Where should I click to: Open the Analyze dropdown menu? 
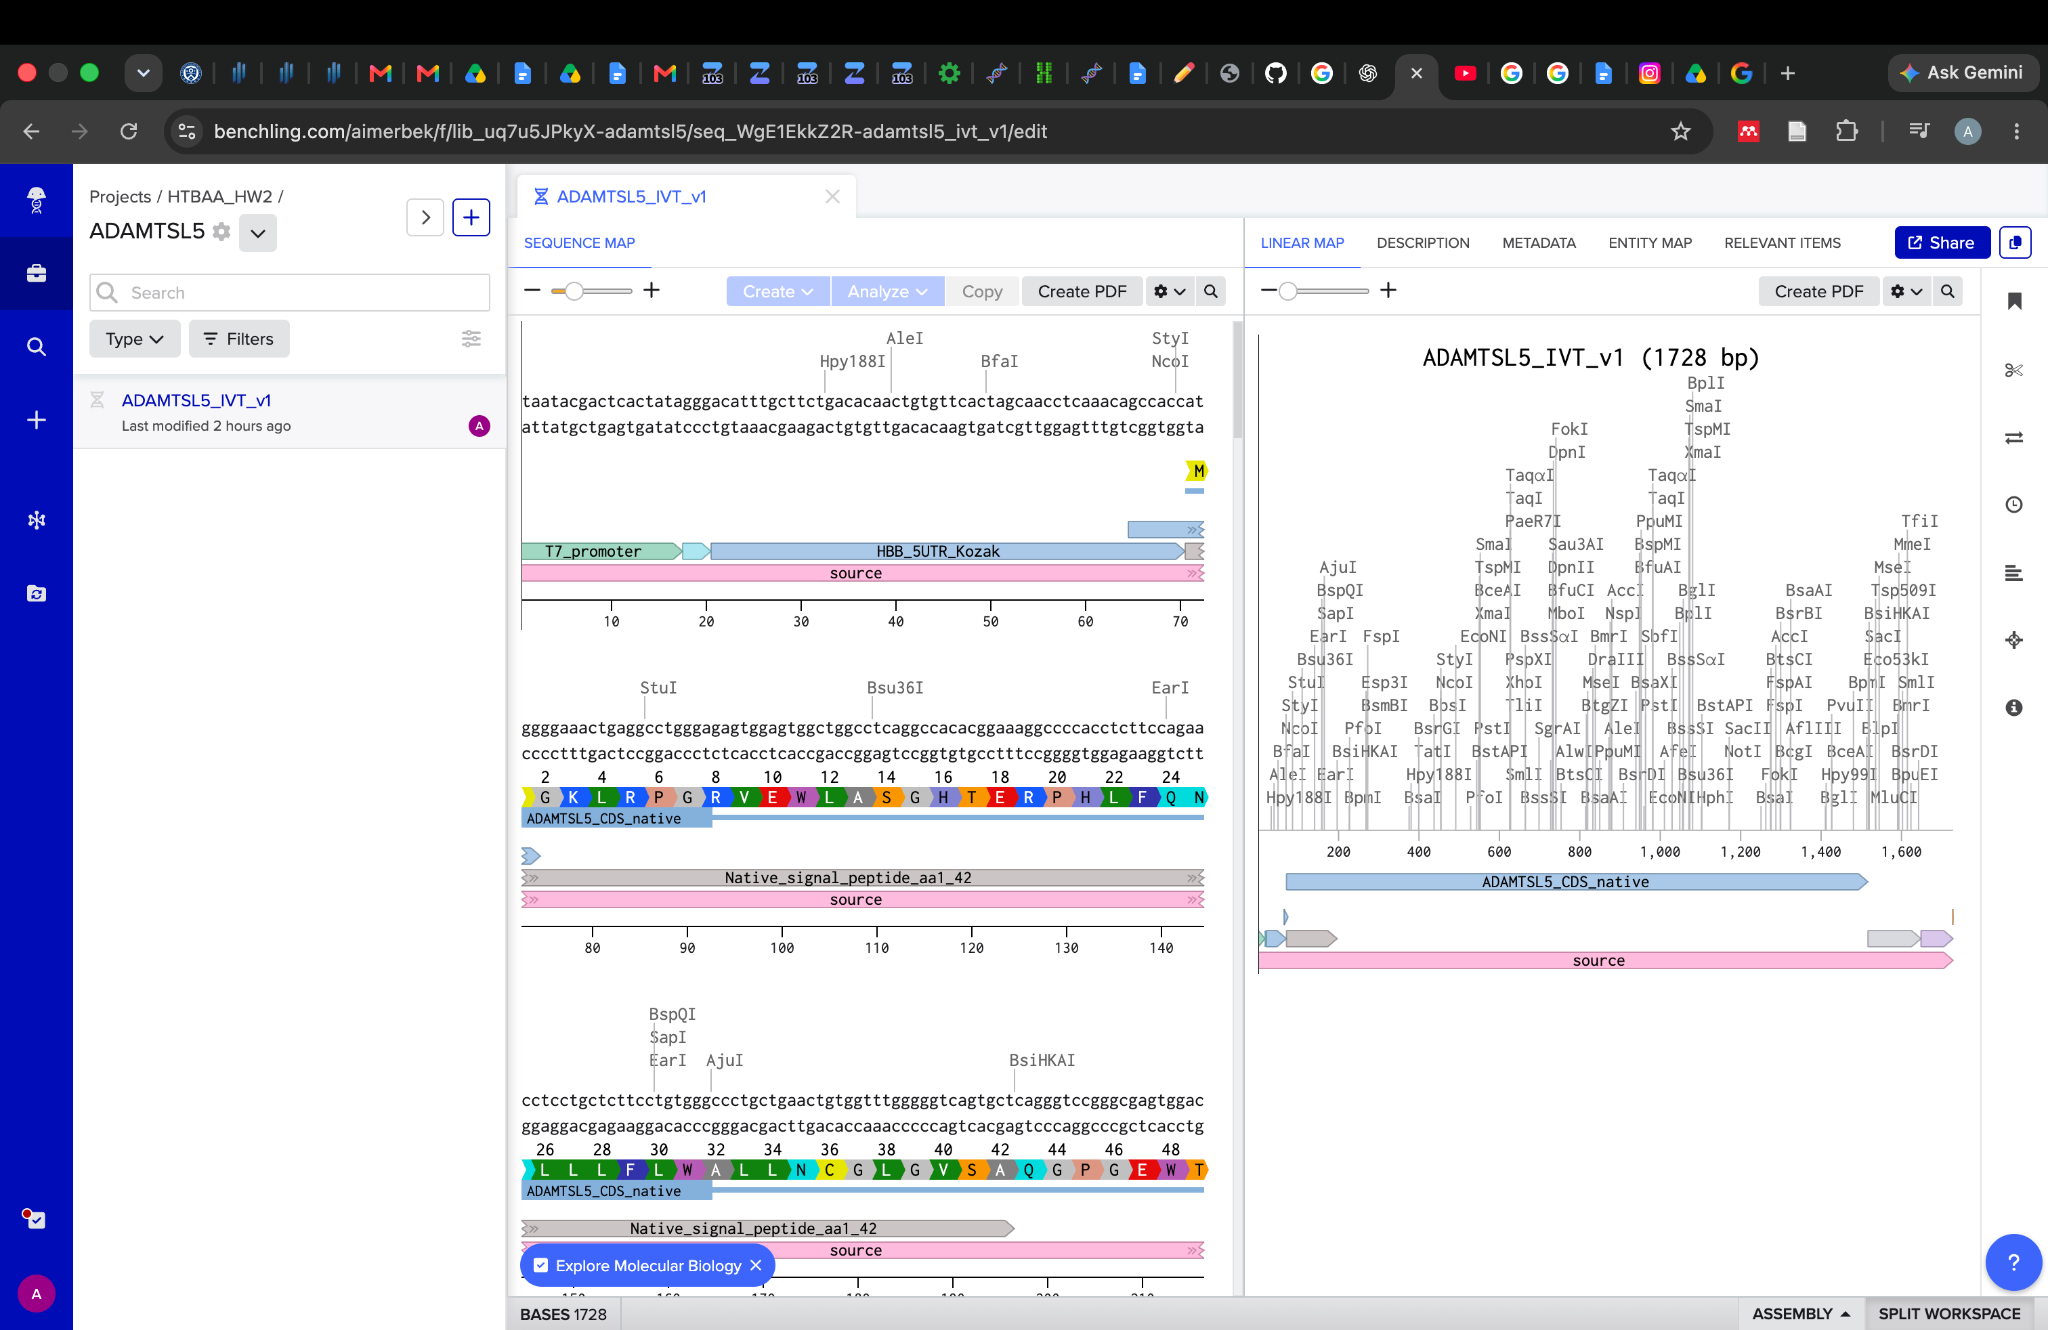pos(888,291)
